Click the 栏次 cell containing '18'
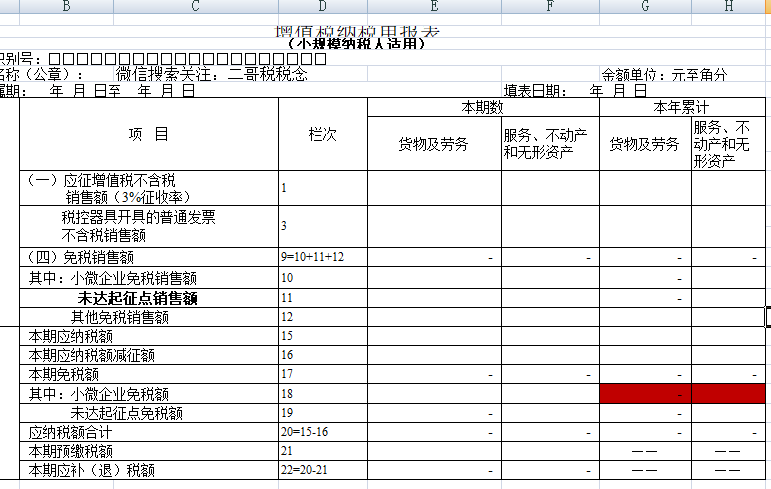This screenshot has height=489, width=771. point(323,394)
